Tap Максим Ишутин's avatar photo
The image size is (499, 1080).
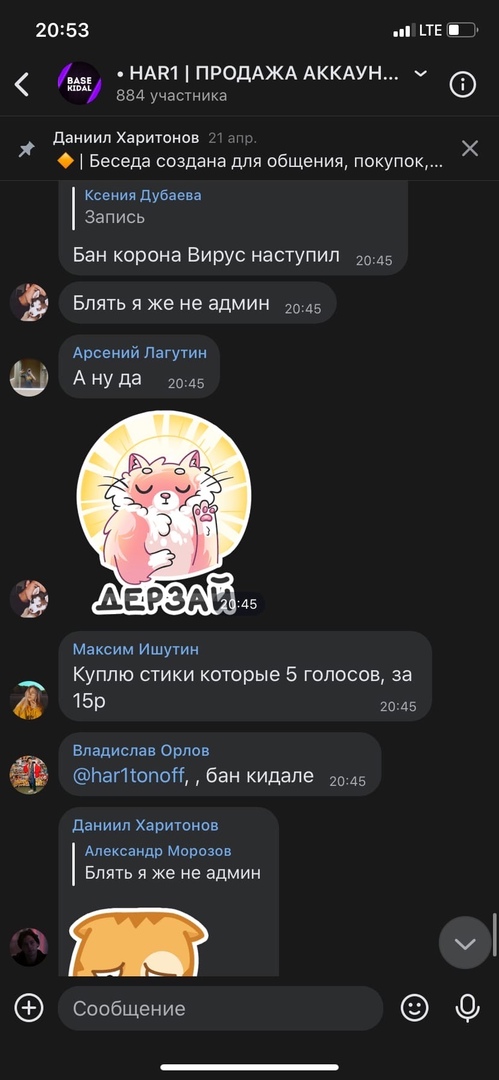click(29, 700)
